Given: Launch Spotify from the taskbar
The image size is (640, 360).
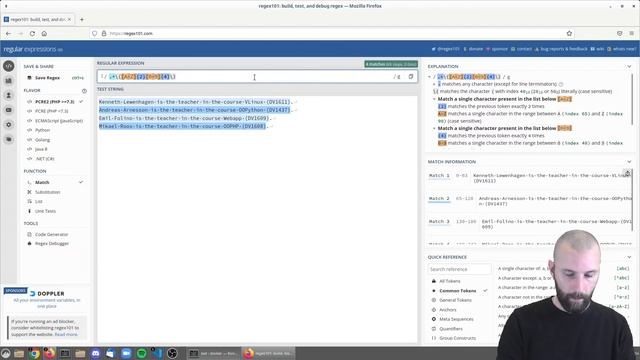Looking at the screenshot, I should (142, 353).
